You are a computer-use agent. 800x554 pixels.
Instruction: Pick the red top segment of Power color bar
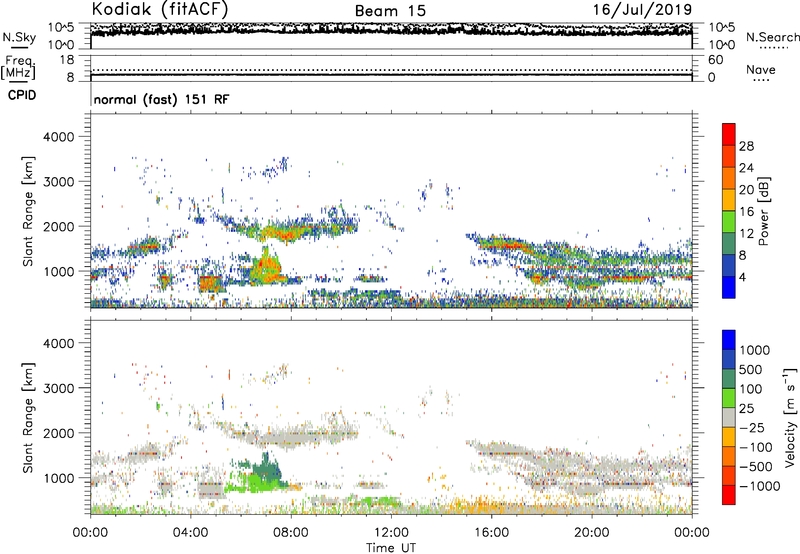click(729, 134)
